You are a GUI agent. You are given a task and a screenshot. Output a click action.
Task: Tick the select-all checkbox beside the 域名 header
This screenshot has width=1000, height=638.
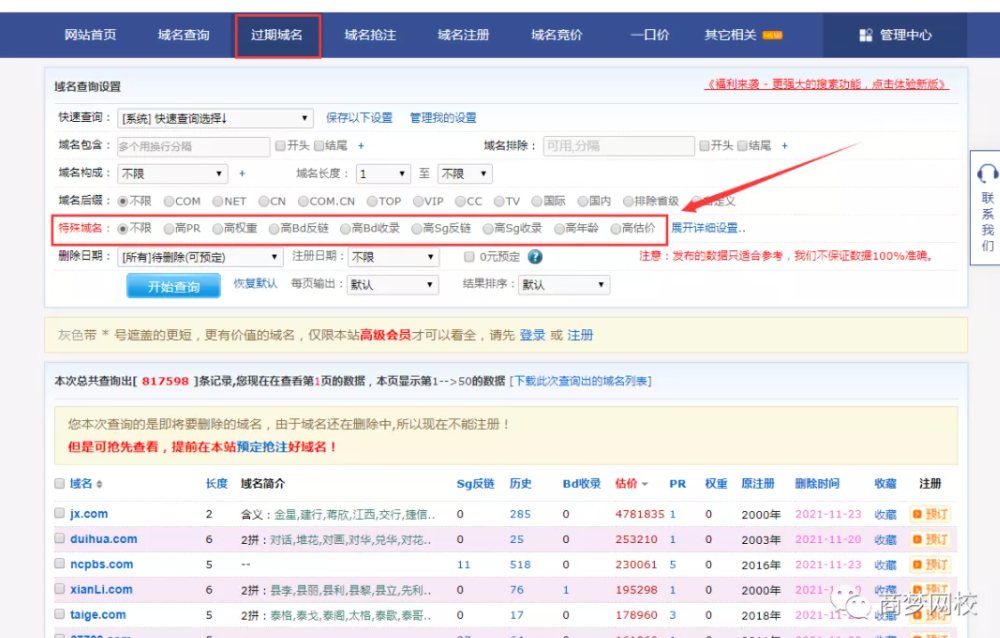point(59,484)
